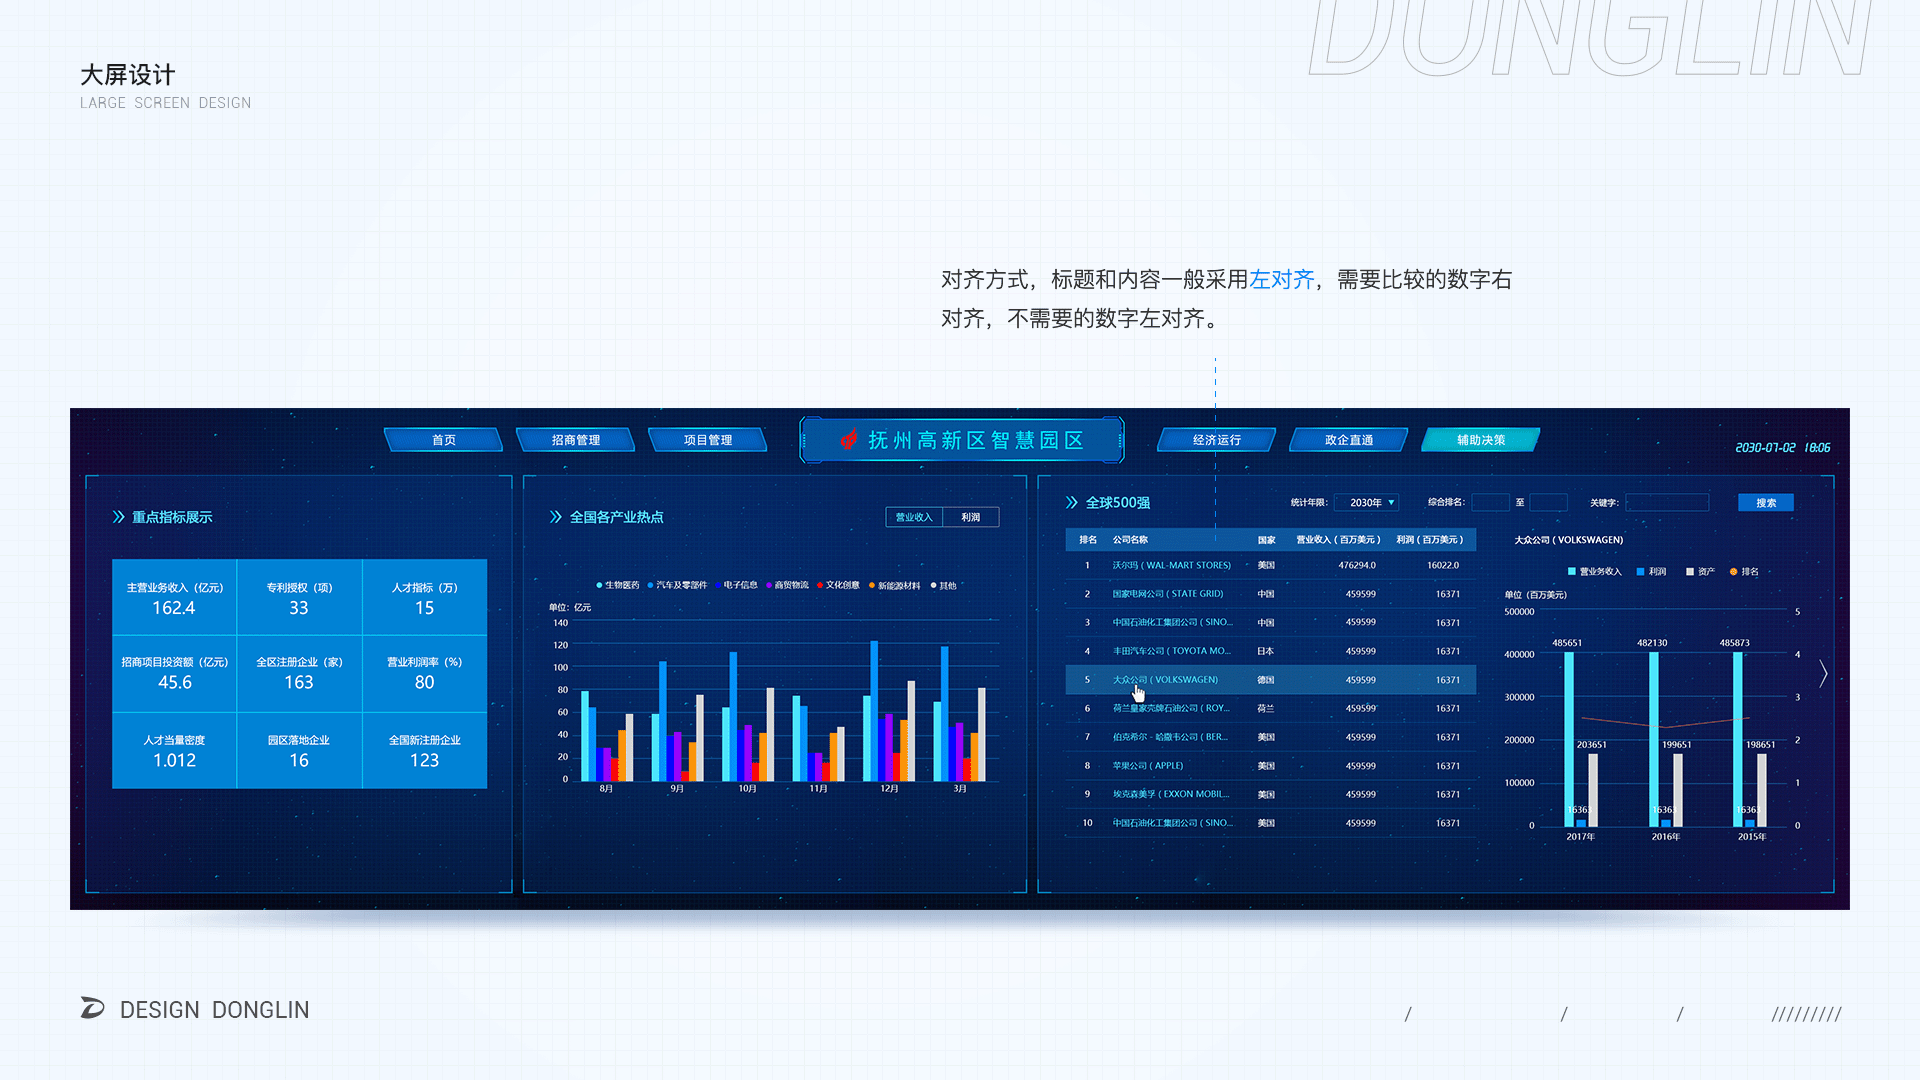
Task: Click the 综合排名 end range field
Action: coord(1548,503)
